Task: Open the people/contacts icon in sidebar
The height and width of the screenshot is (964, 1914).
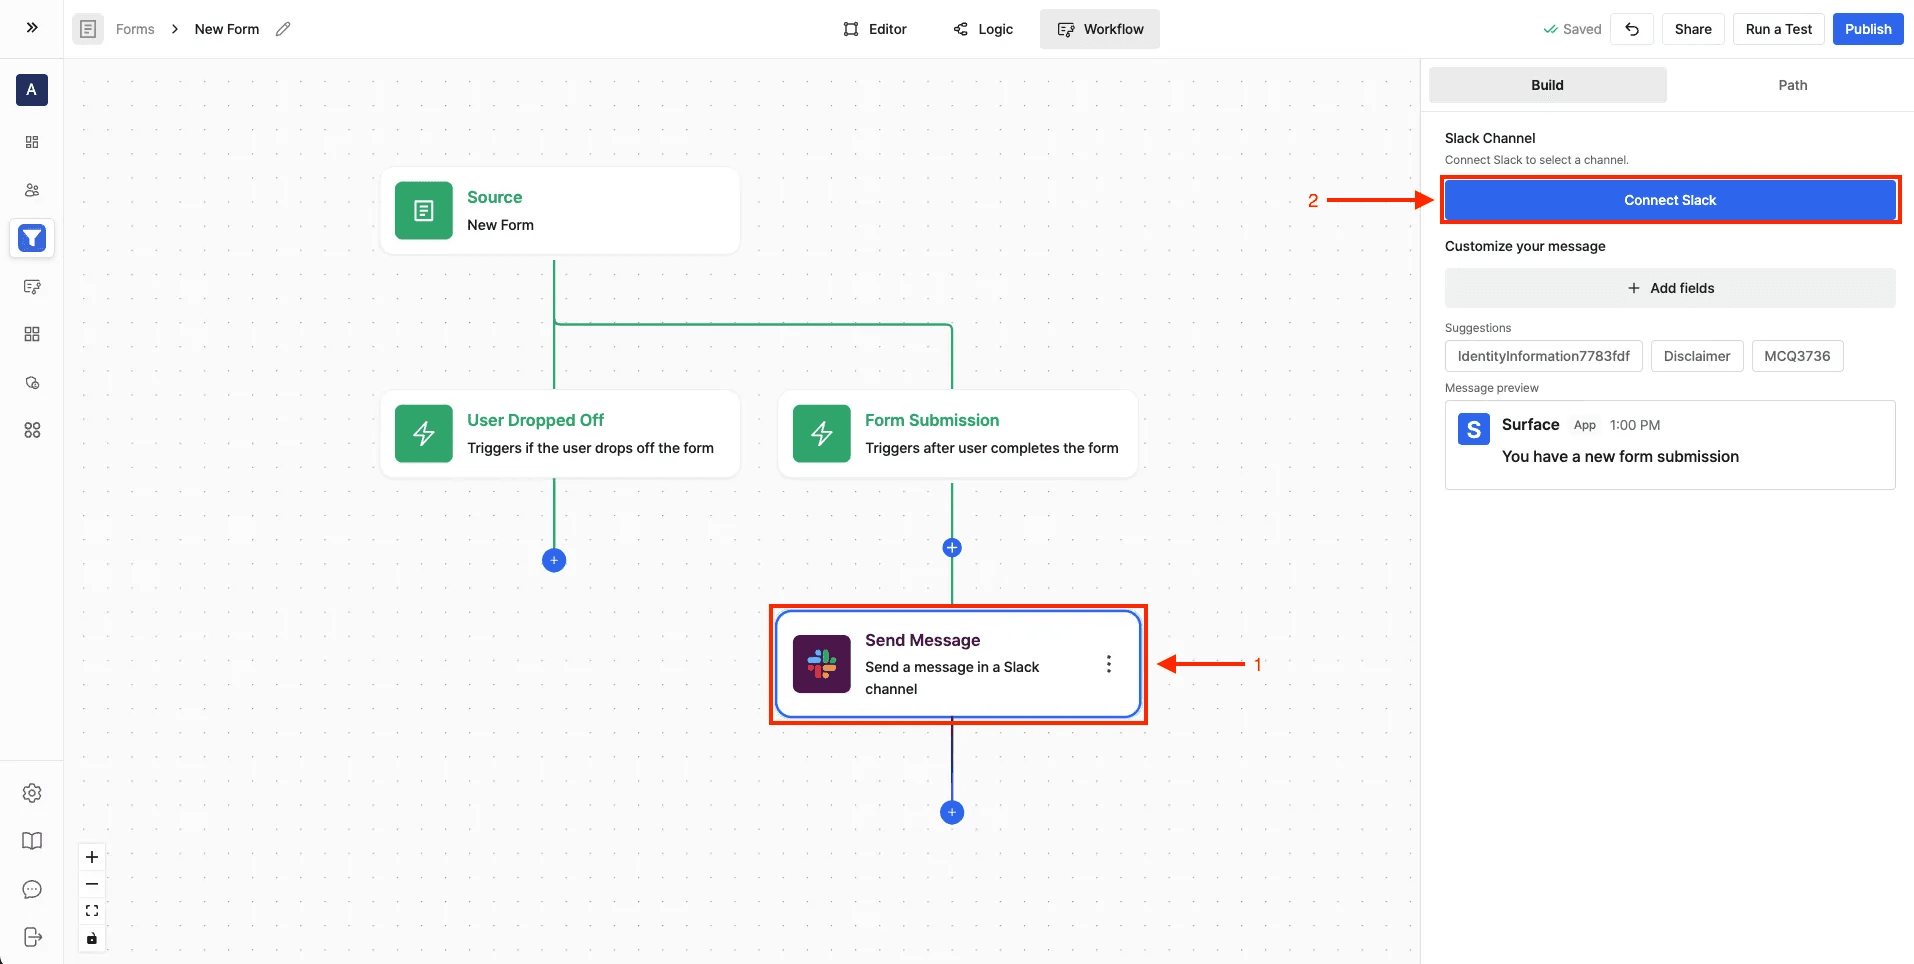Action: [32, 190]
